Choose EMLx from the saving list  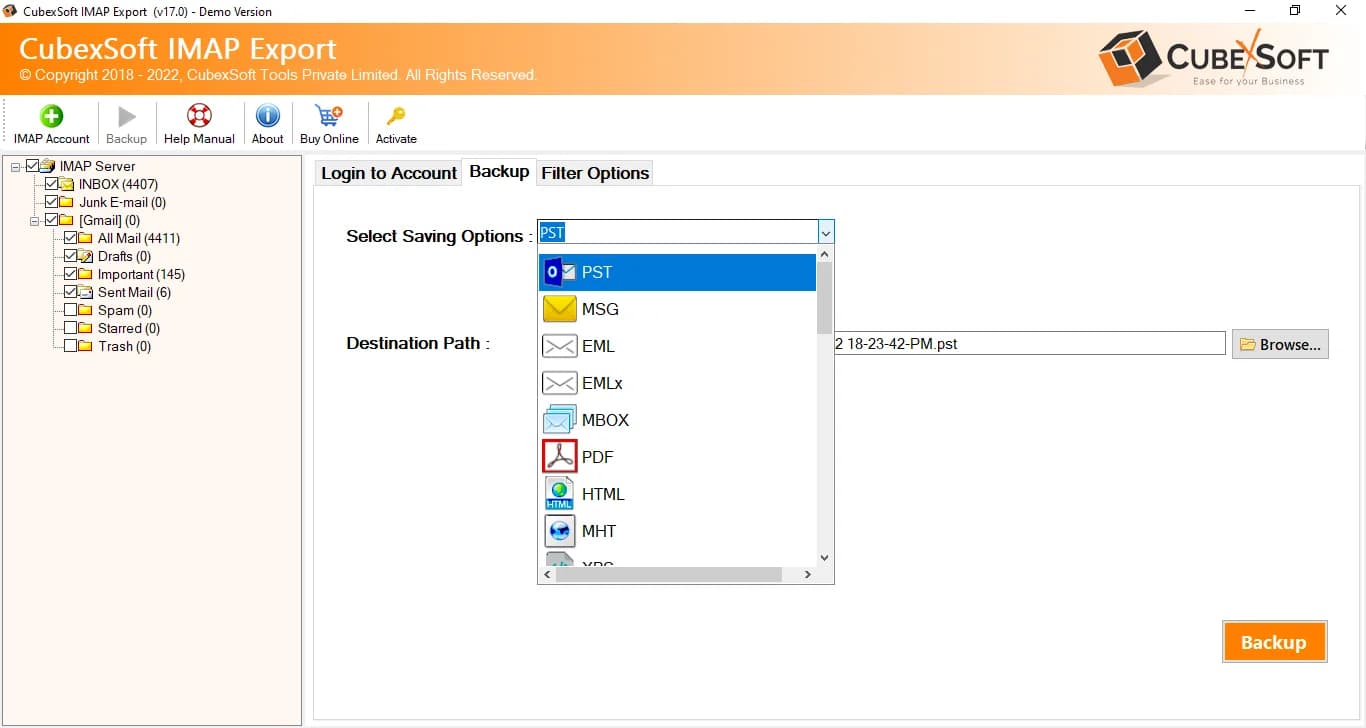pyautogui.click(x=678, y=383)
